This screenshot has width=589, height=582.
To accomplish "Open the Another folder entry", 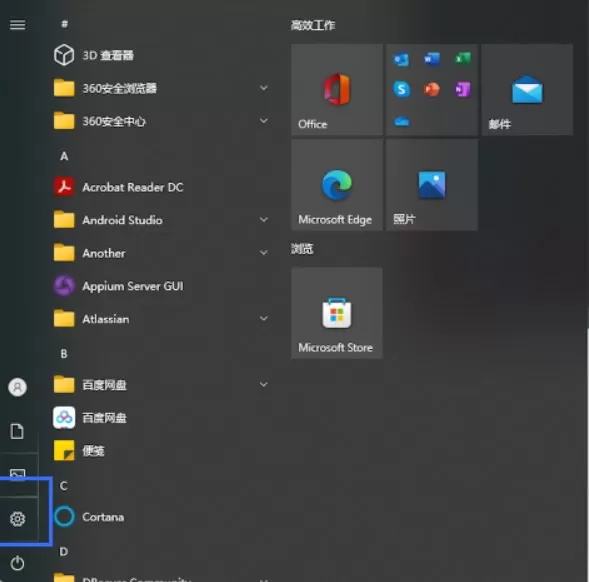I will click(162, 253).
